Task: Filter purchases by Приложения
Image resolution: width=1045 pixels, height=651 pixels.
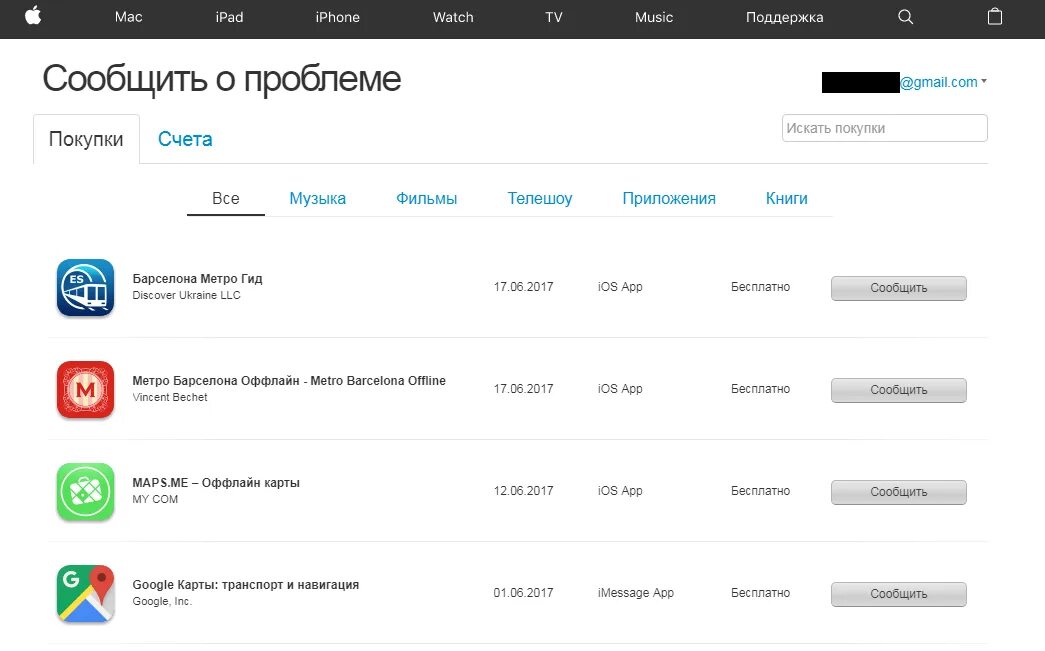Action: pyautogui.click(x=669, y=199)
